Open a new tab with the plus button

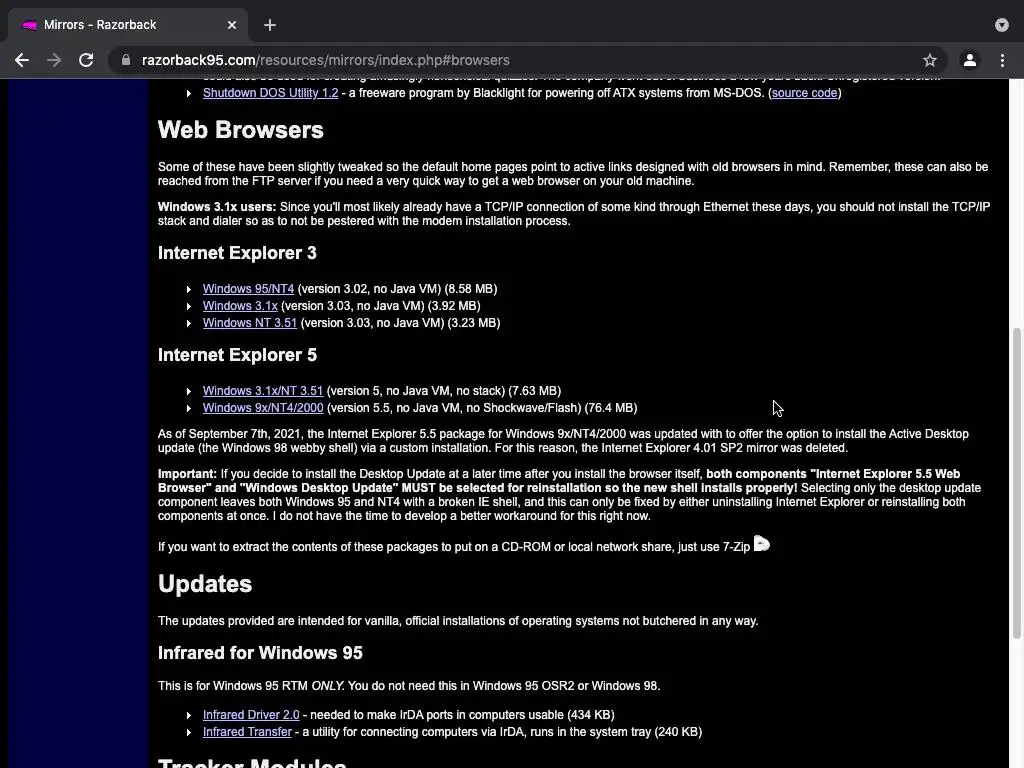click(270, 25)
